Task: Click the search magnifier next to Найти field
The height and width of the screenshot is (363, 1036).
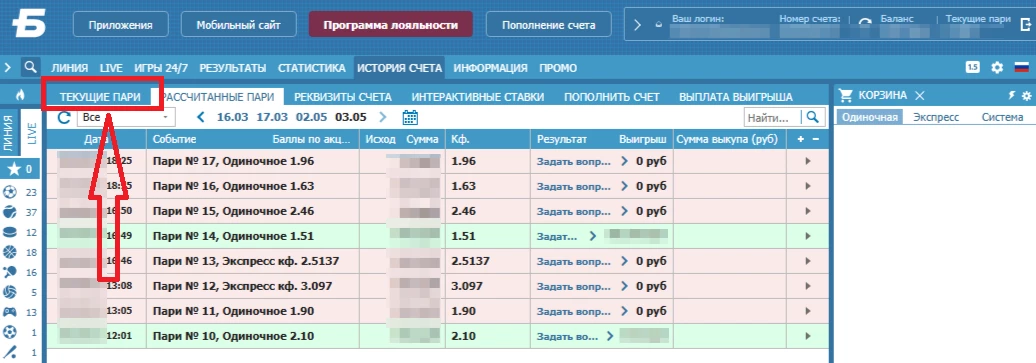Action: 813,117
